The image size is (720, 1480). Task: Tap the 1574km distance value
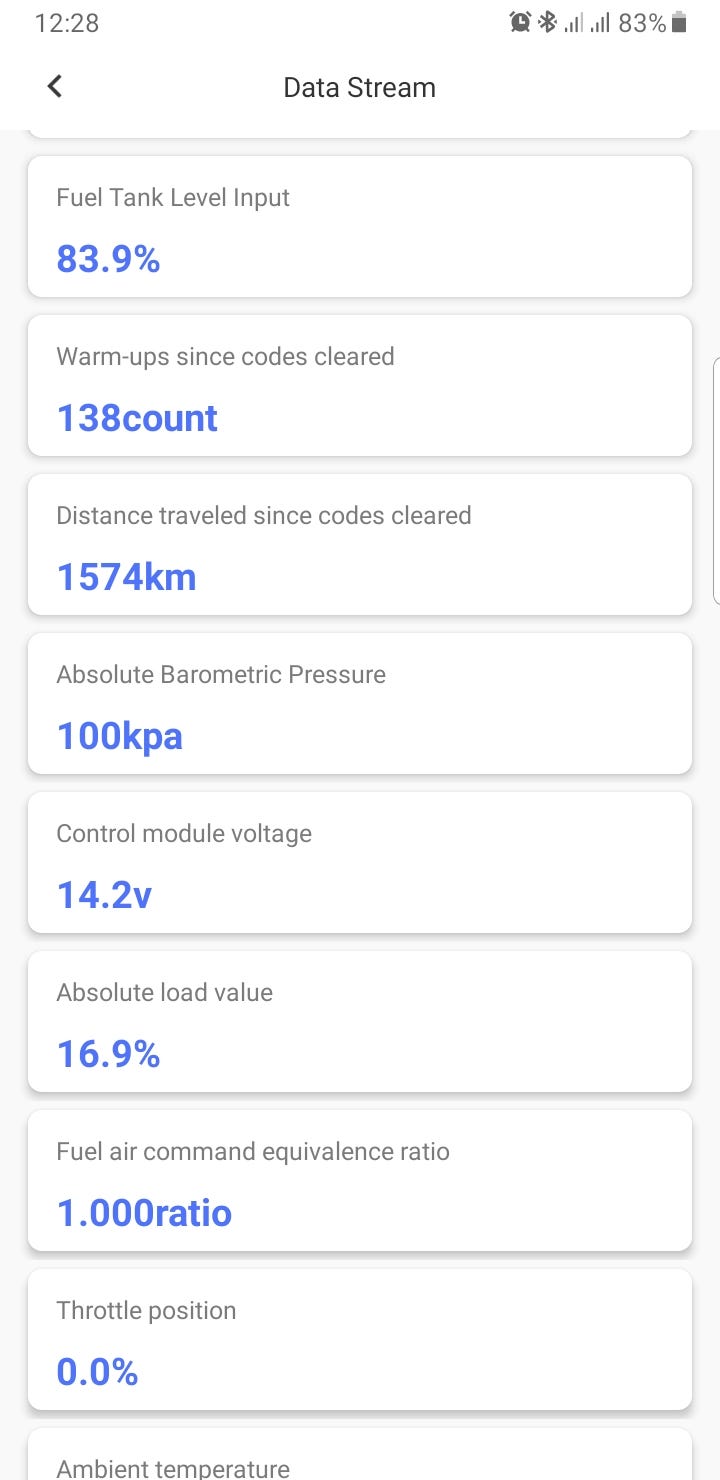(126, 577)
